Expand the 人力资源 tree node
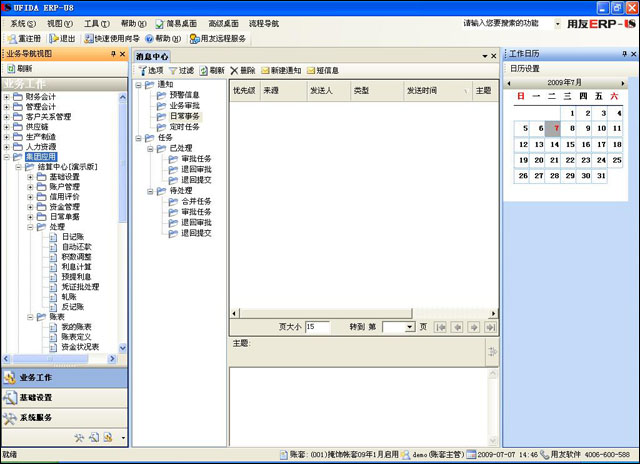The height and width of the screenshot is (464, 640). (7, 147)
